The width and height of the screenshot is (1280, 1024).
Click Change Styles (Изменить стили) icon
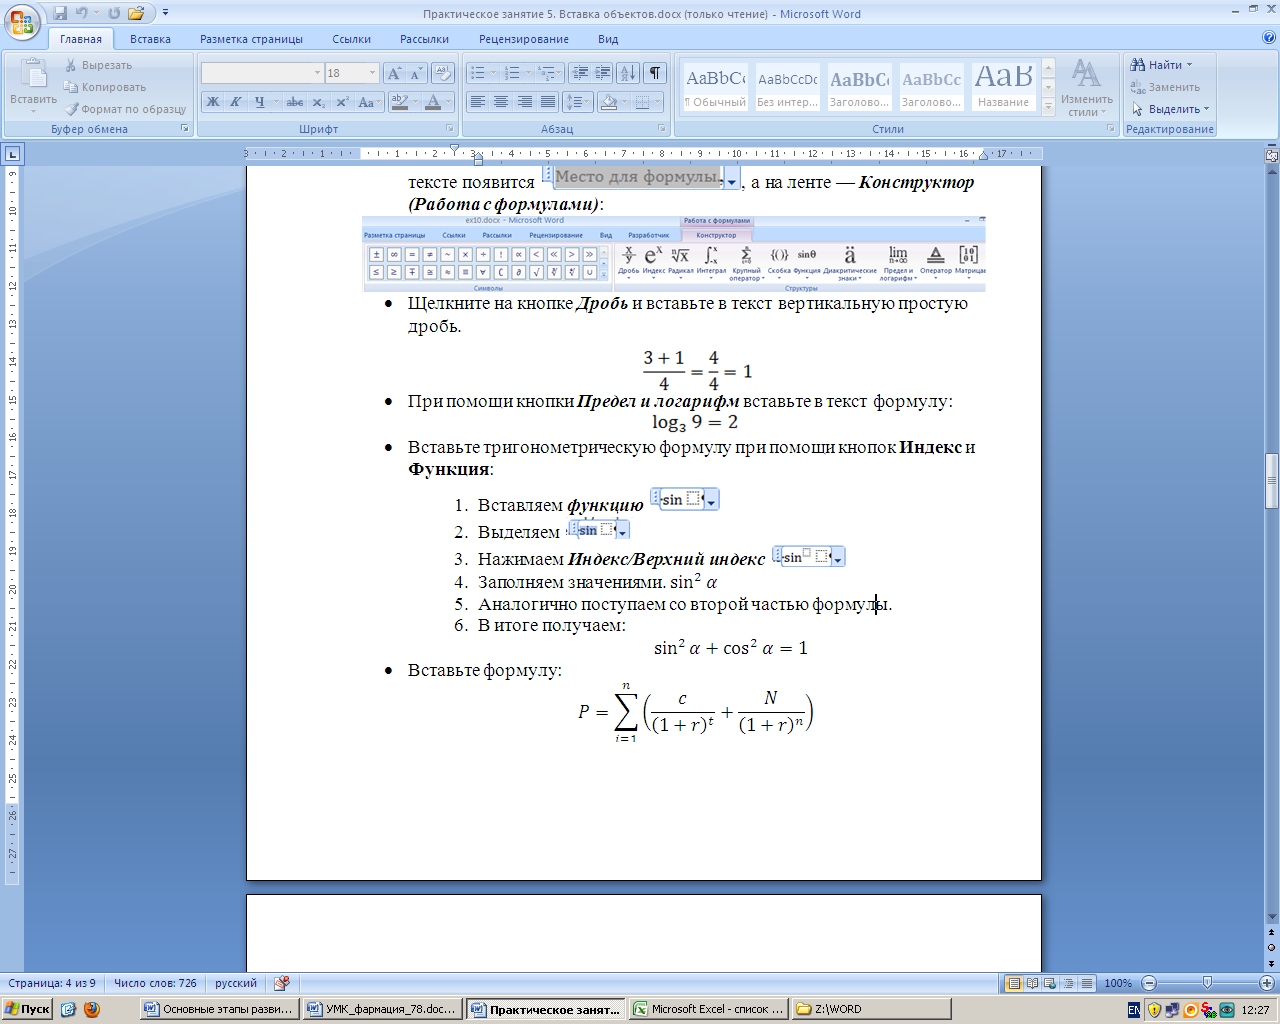(1086, 88)
